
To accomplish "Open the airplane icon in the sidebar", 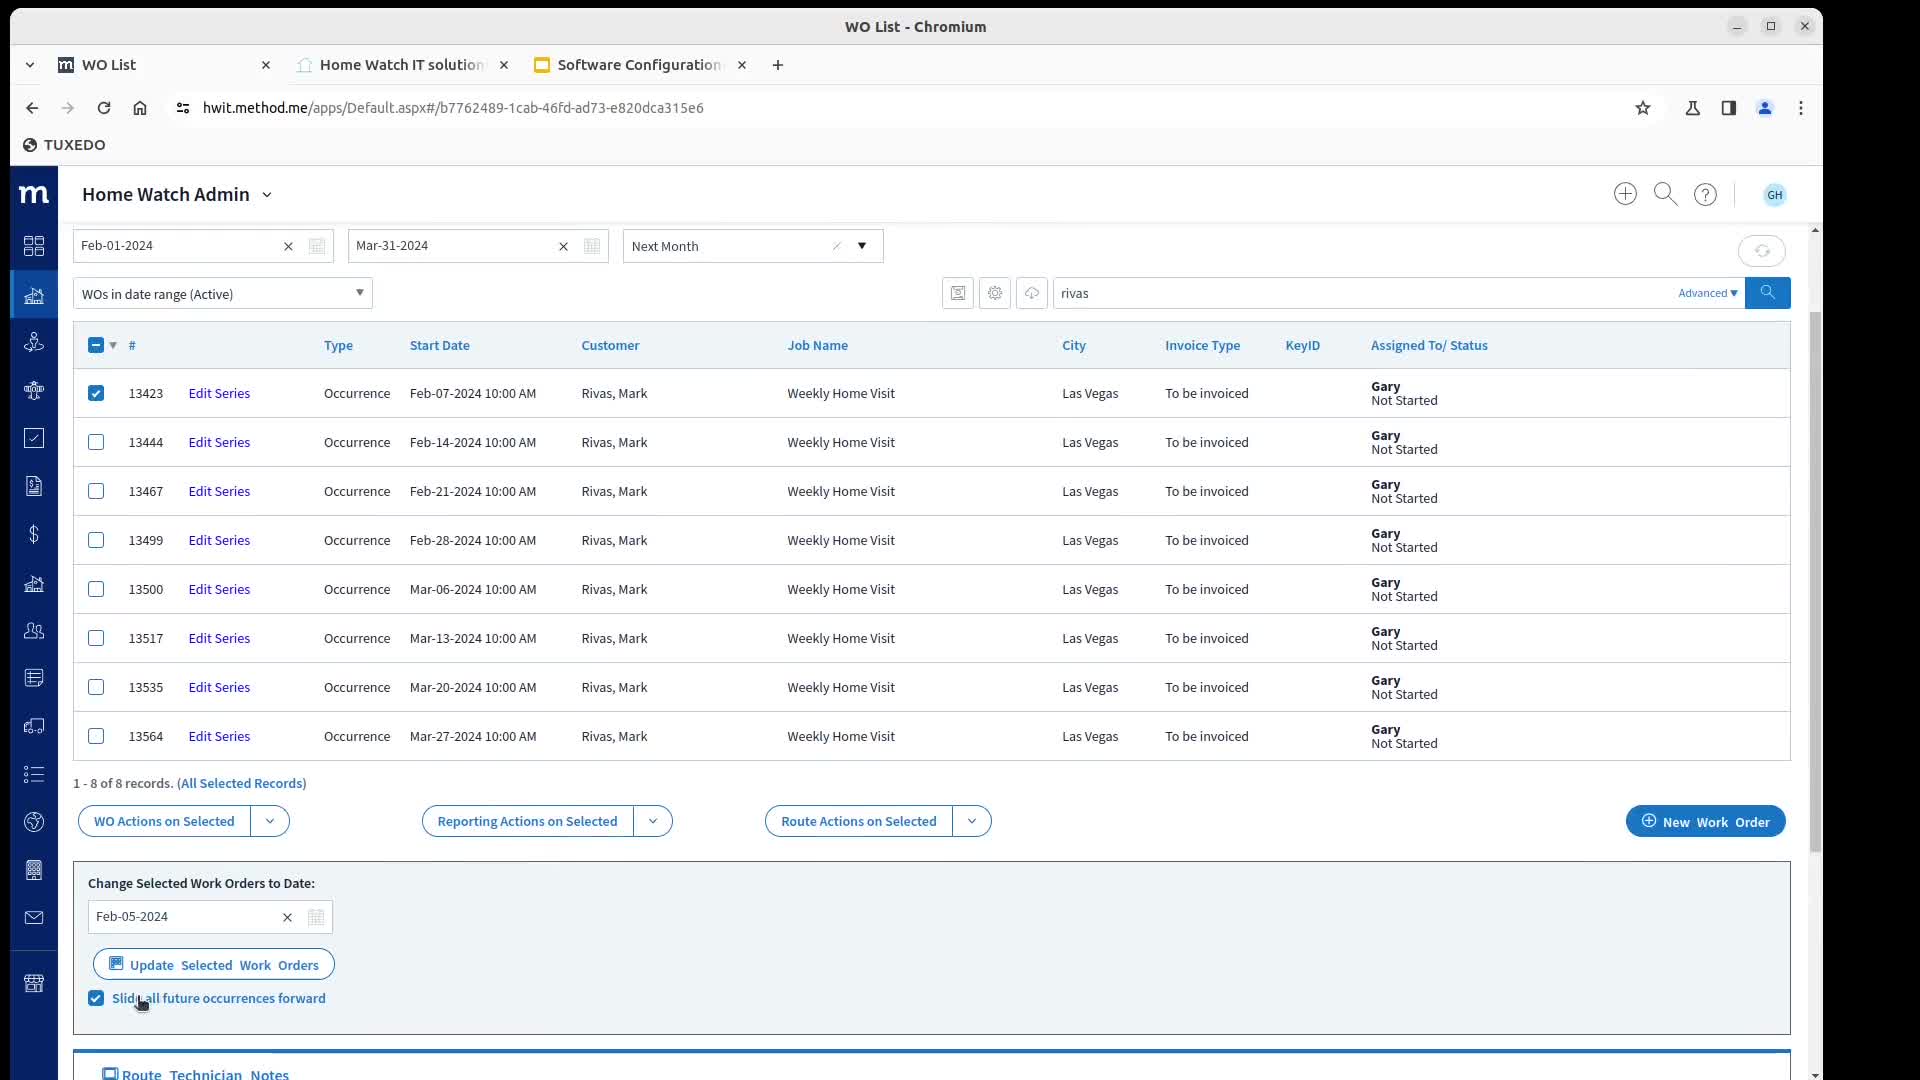I will [33, 391].
